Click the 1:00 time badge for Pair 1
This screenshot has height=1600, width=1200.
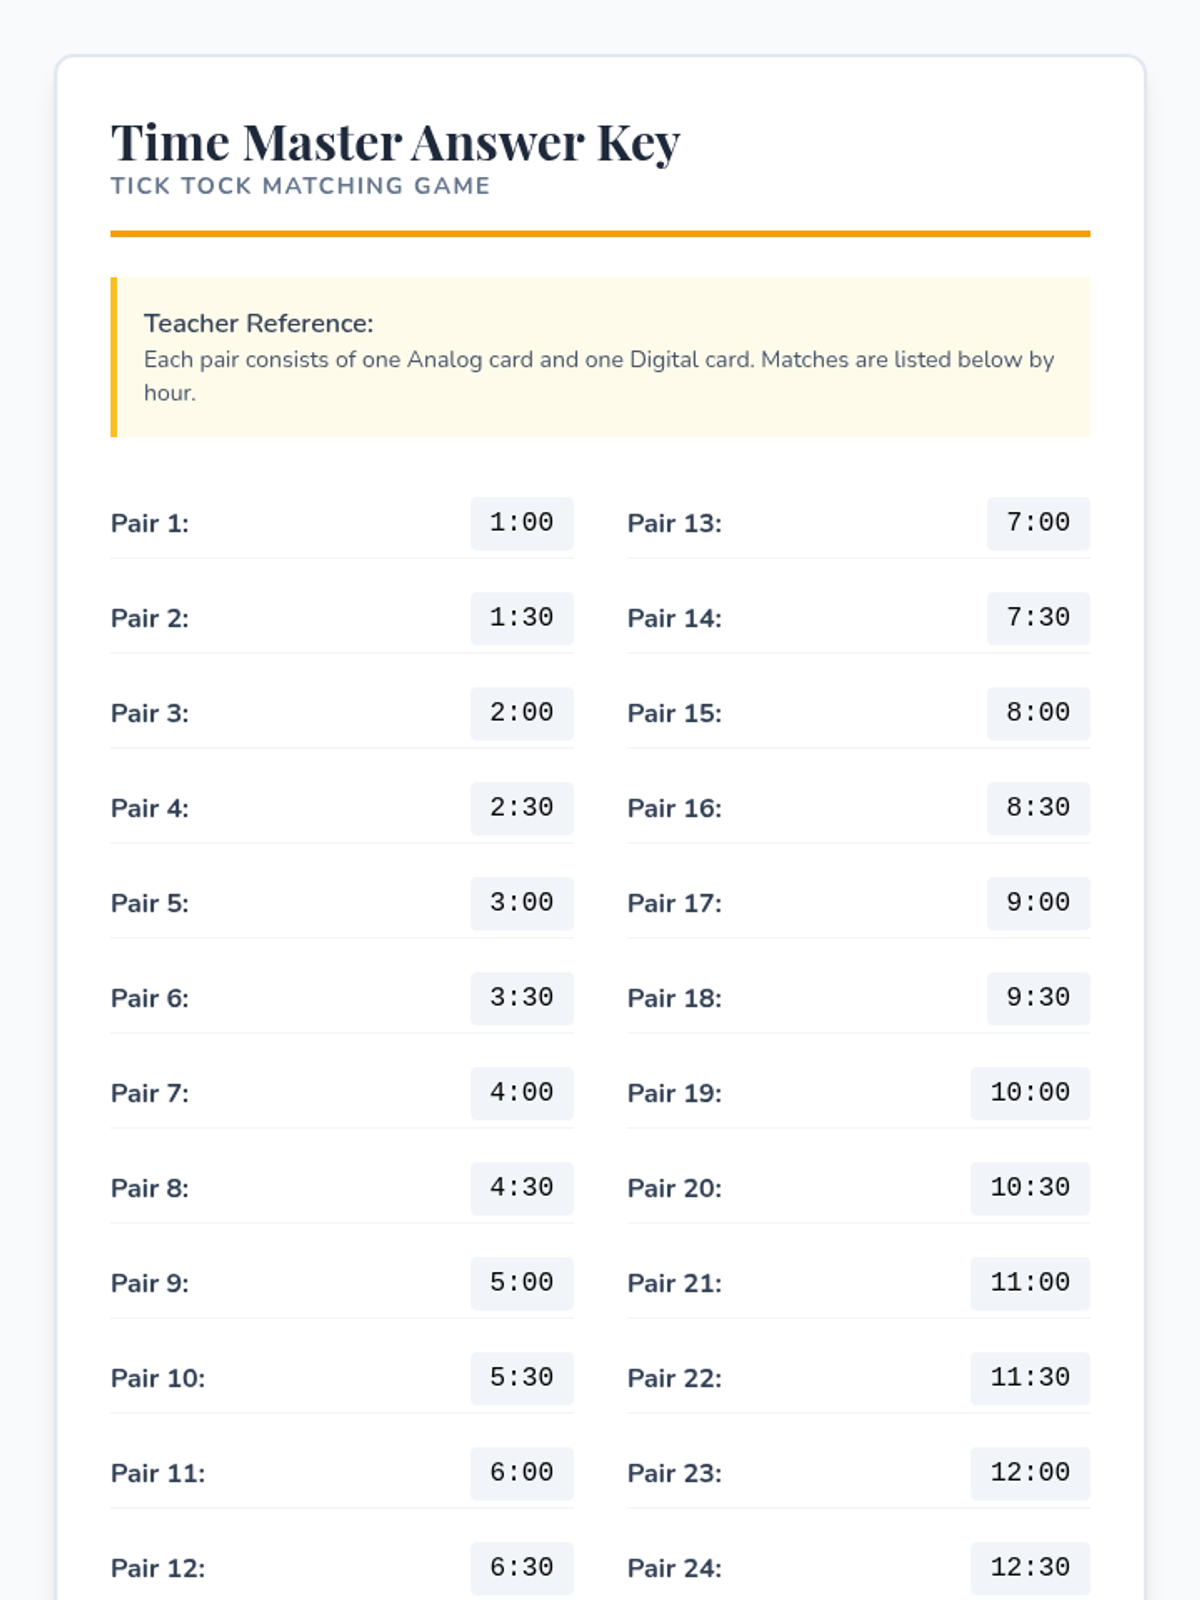click(x=521, y=523)
